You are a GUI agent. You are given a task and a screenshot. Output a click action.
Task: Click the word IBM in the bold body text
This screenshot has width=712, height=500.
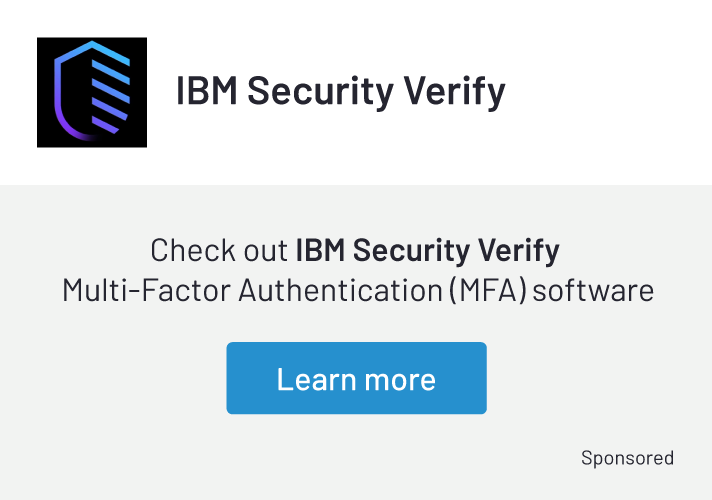coord(319,250)
